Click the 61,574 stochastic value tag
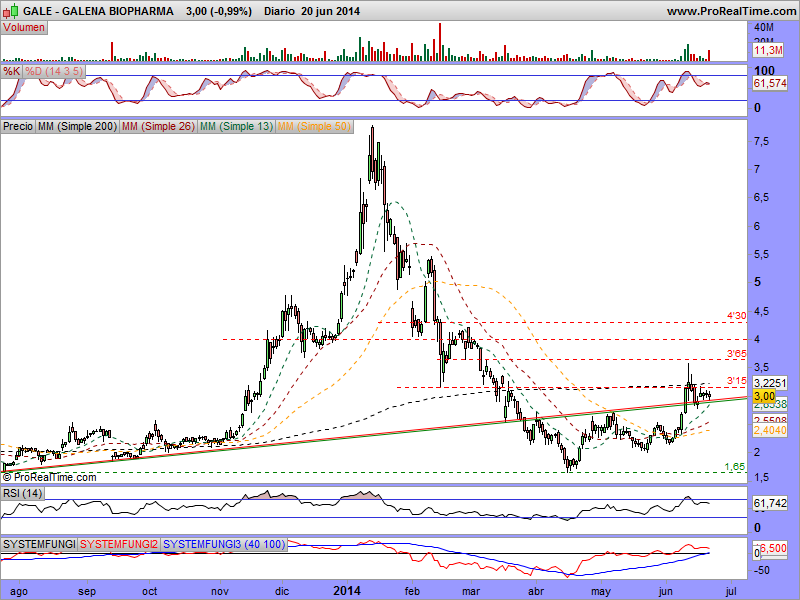Image resolution: width=800 pixels, height=600 pixels. 770,83
